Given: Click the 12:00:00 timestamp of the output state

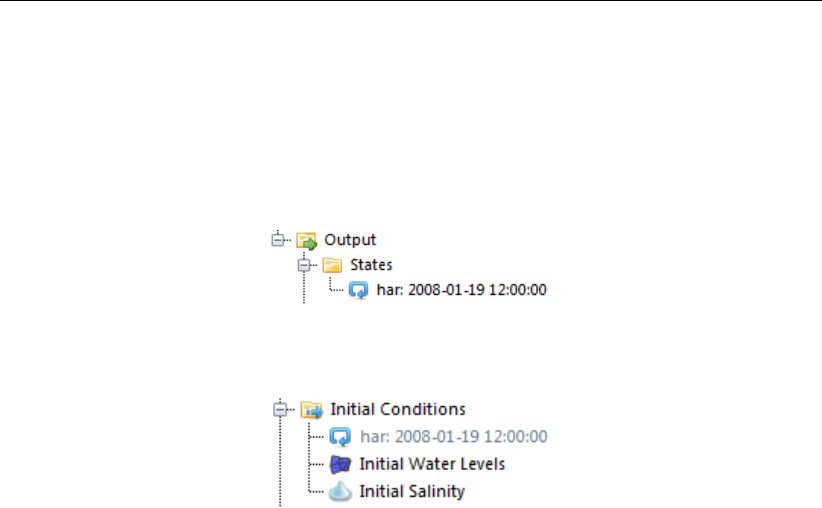Looking at the screenshot, I should [x=517, y=291].
